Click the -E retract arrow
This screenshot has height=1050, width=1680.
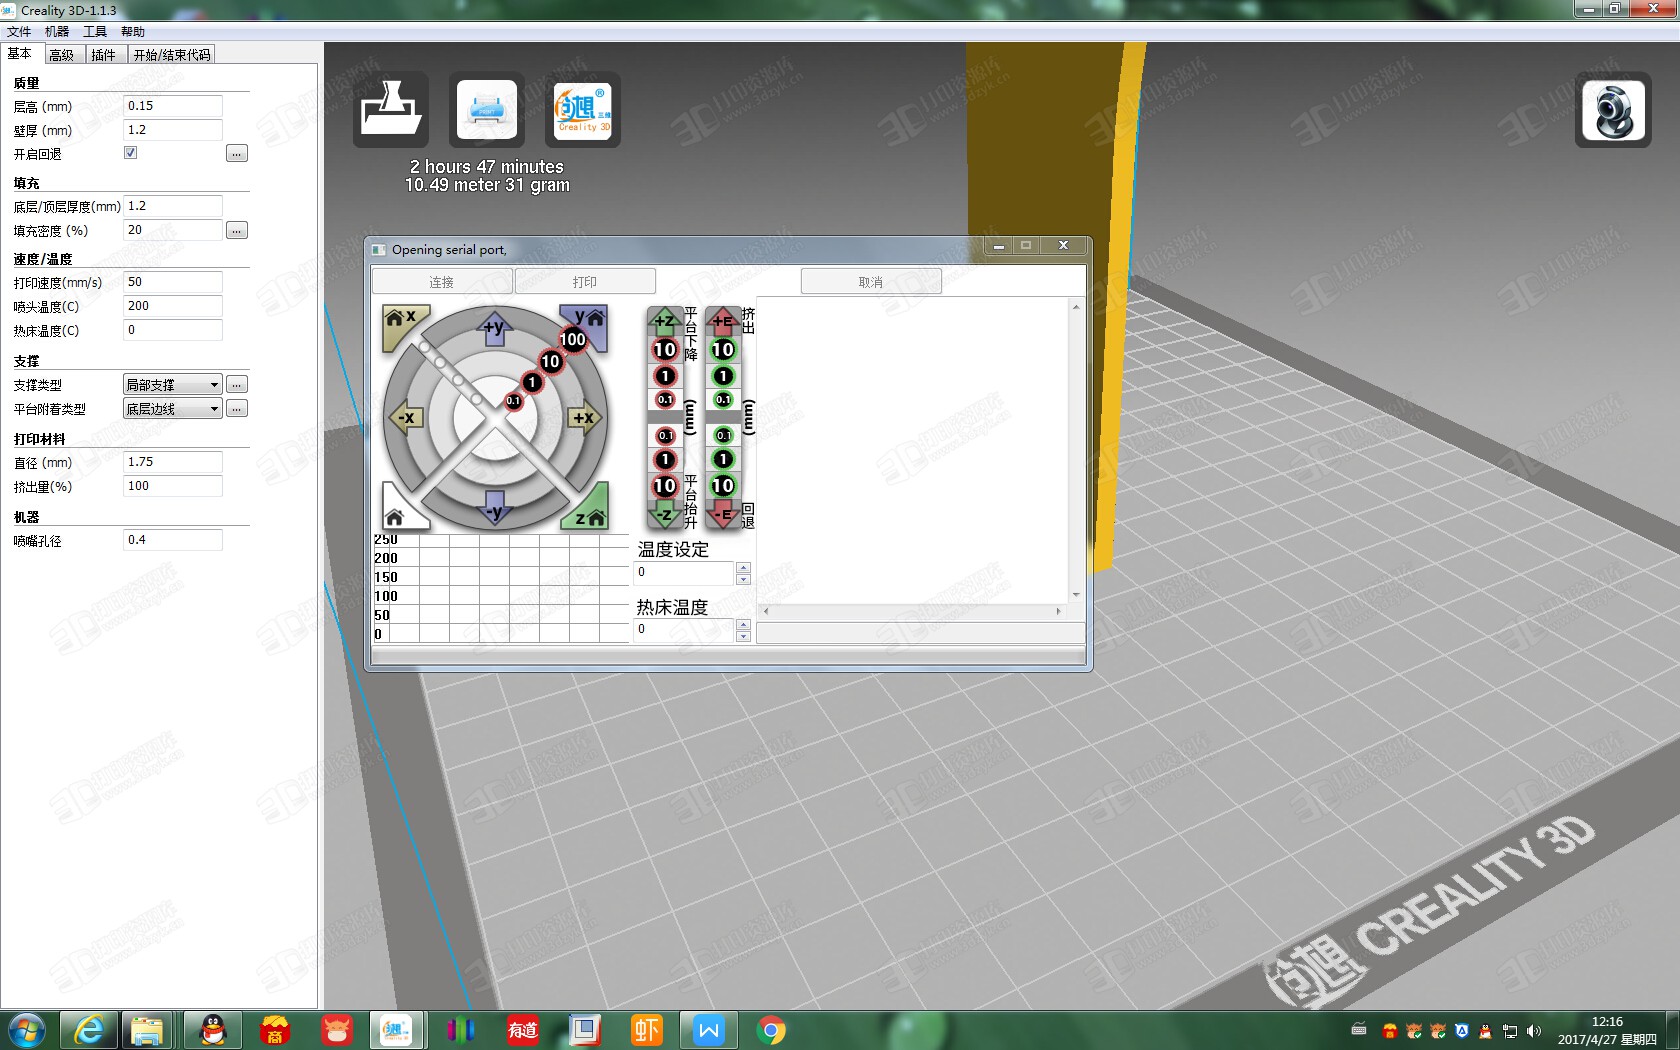click(x=723, y=514)
